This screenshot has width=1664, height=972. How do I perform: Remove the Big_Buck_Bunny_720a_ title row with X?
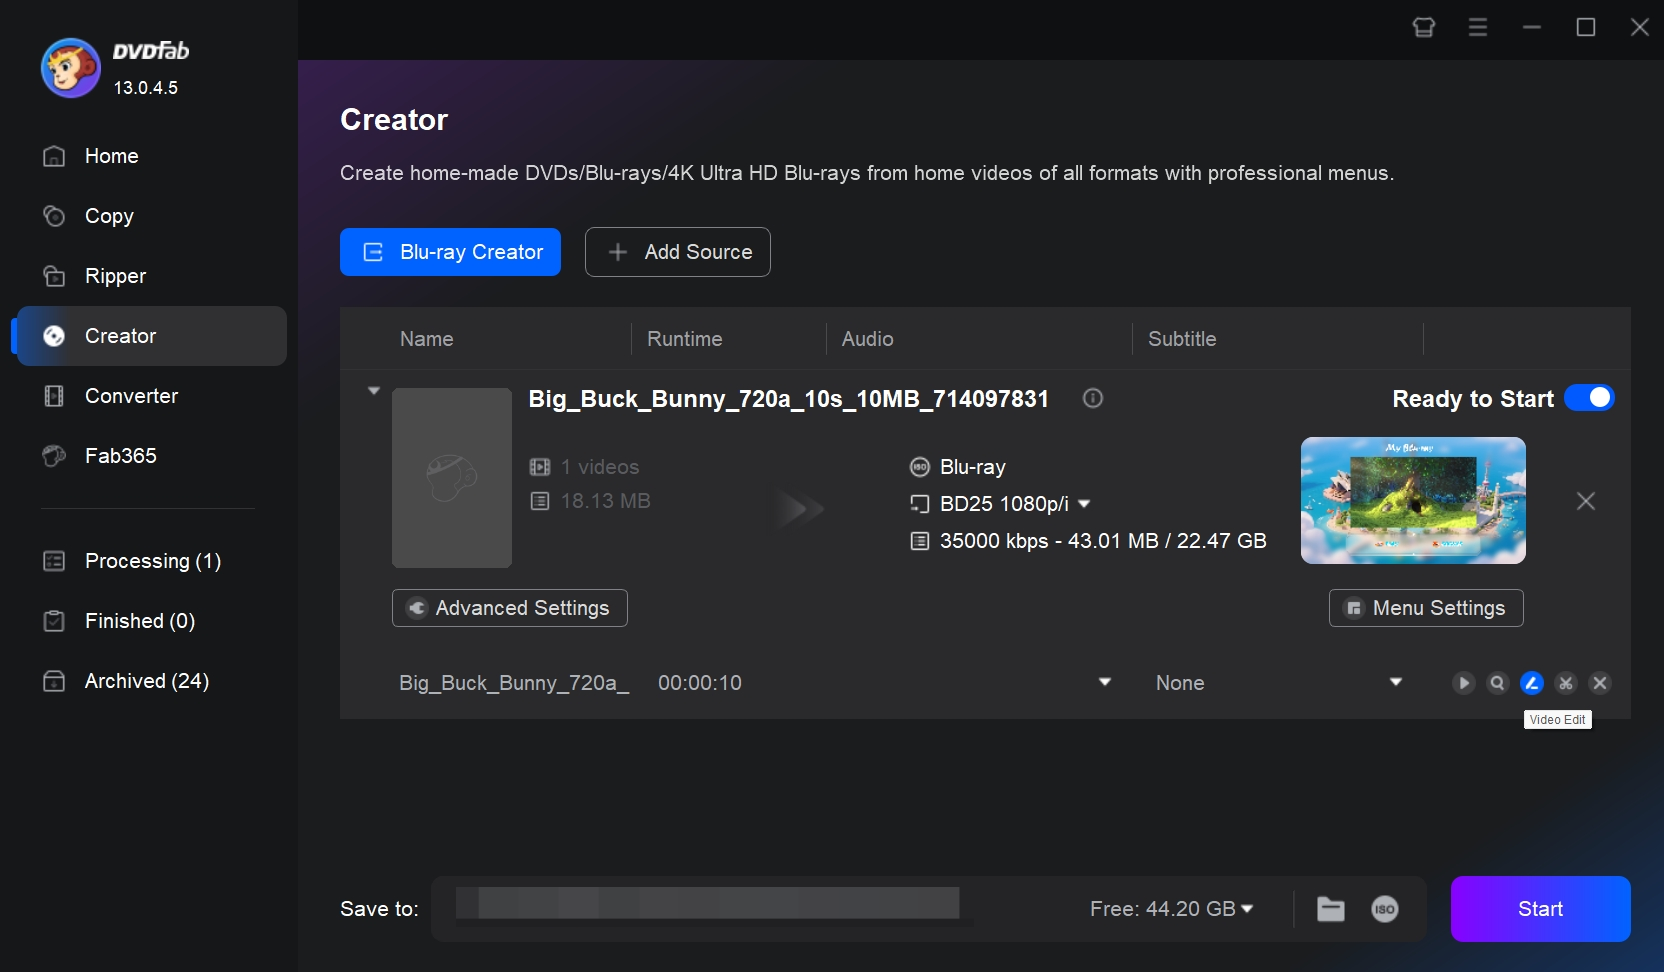[x=1600, y=683]
